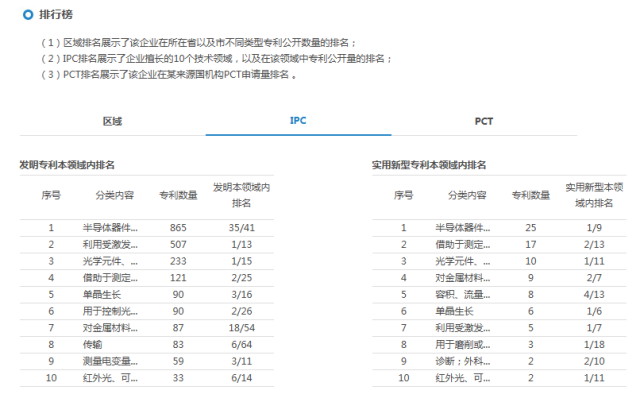Click the 诊断；外科... classification cell
640x398 pixels.
tap(463, 361)
